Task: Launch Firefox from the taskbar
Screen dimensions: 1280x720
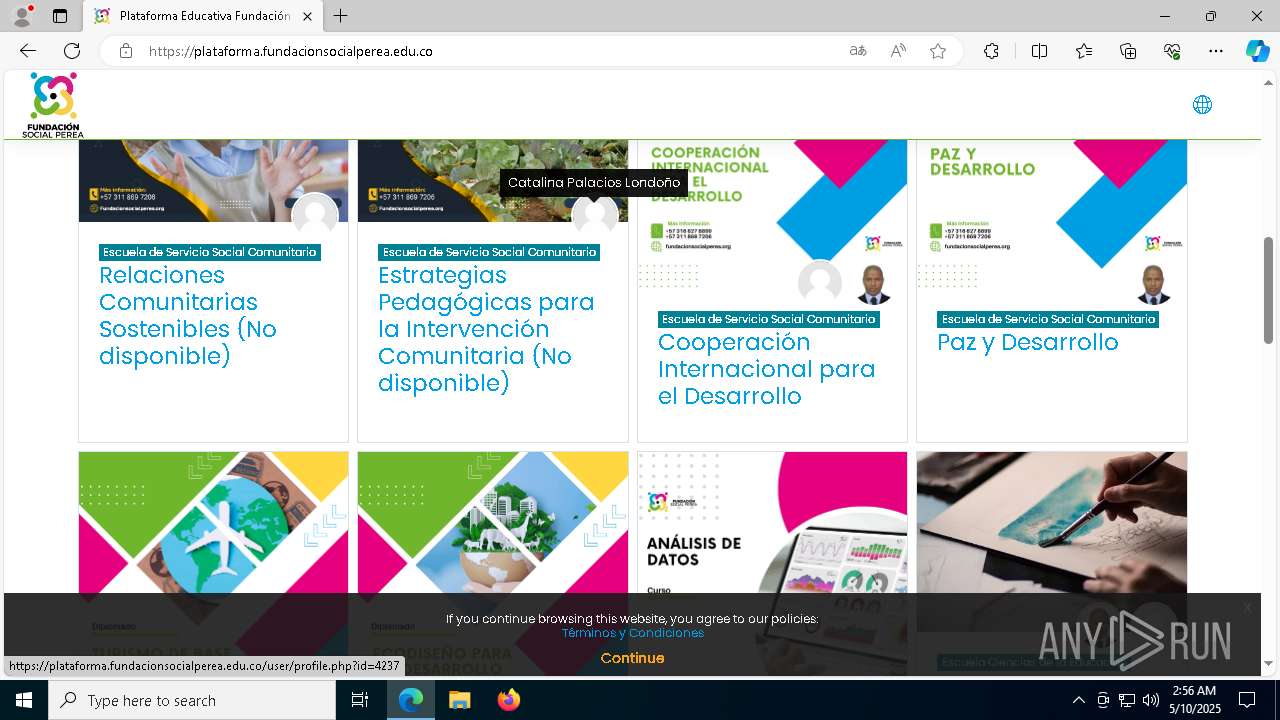Action: pos(508,700)
